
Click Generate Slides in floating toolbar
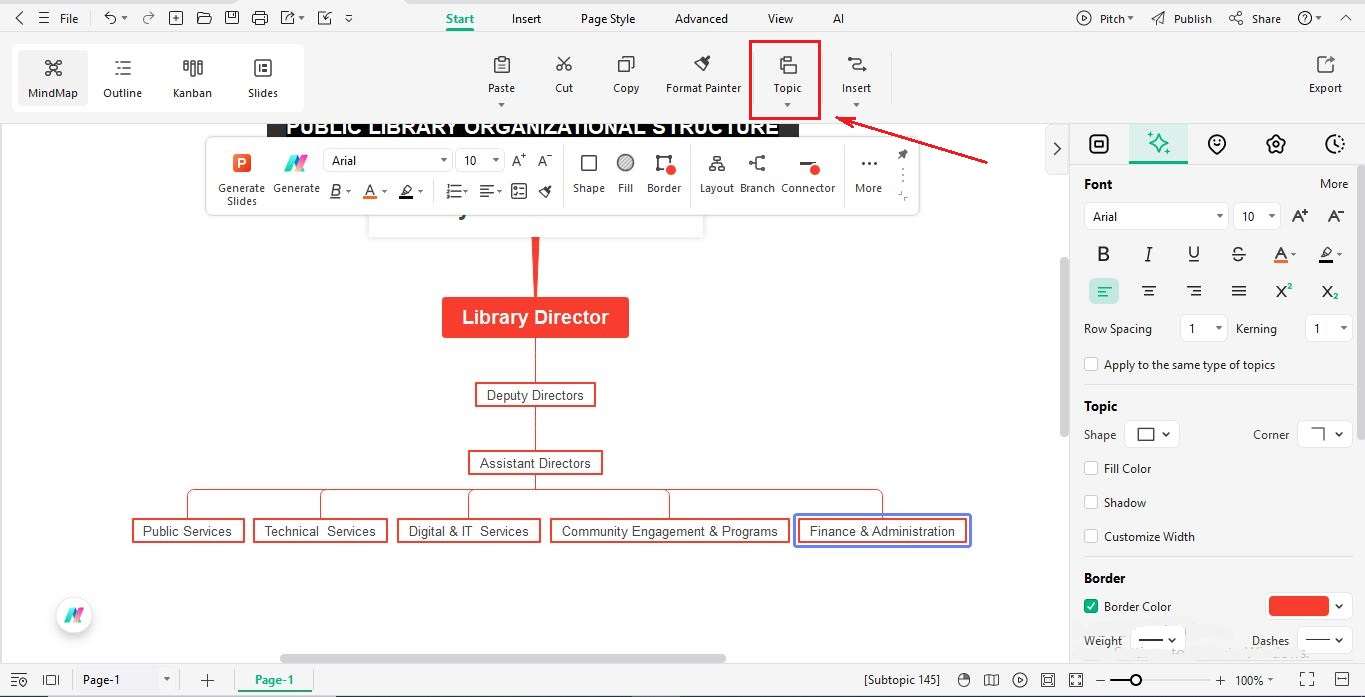pyautogui.click(x=241, y=179)
